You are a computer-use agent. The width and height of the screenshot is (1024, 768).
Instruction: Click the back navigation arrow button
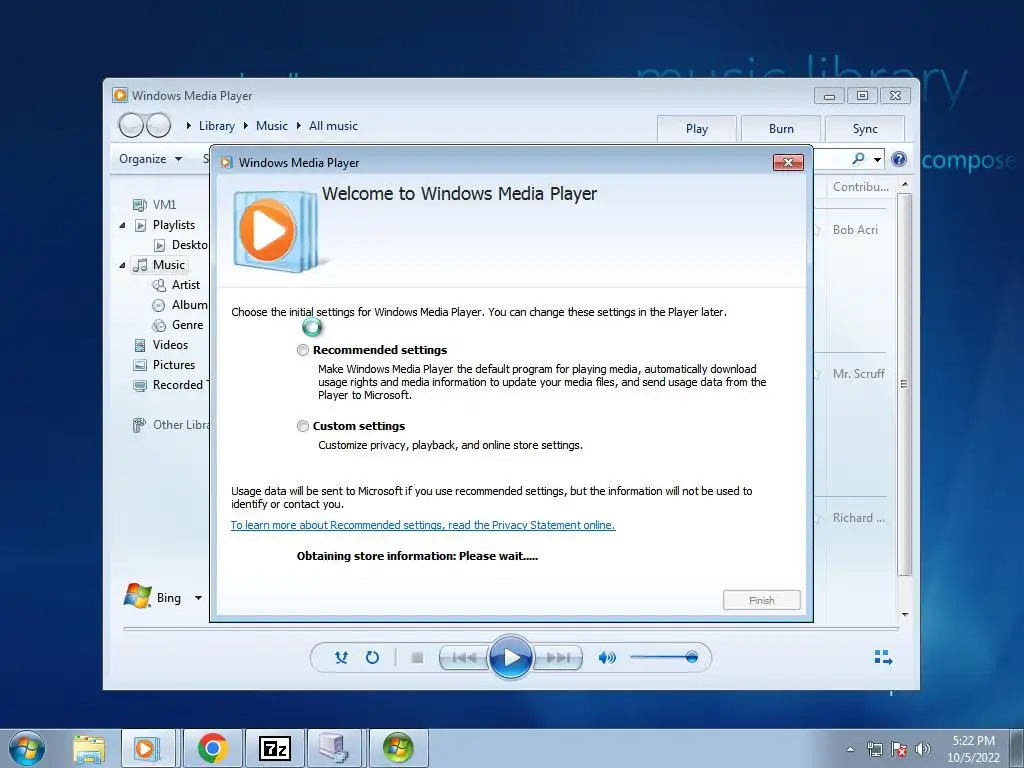[x=131, y=125]
